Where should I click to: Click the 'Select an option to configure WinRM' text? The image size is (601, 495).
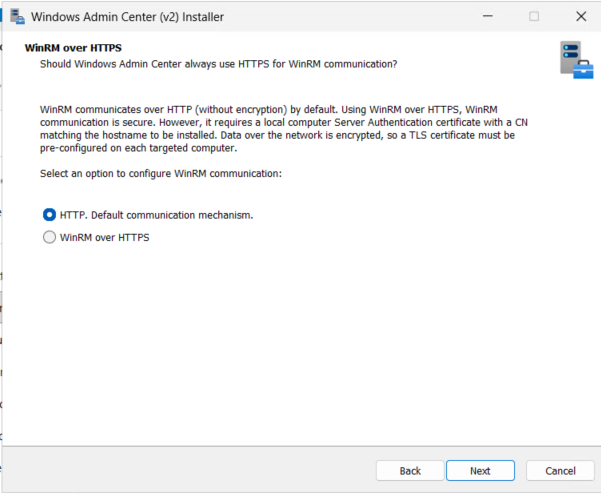point(161,174)
